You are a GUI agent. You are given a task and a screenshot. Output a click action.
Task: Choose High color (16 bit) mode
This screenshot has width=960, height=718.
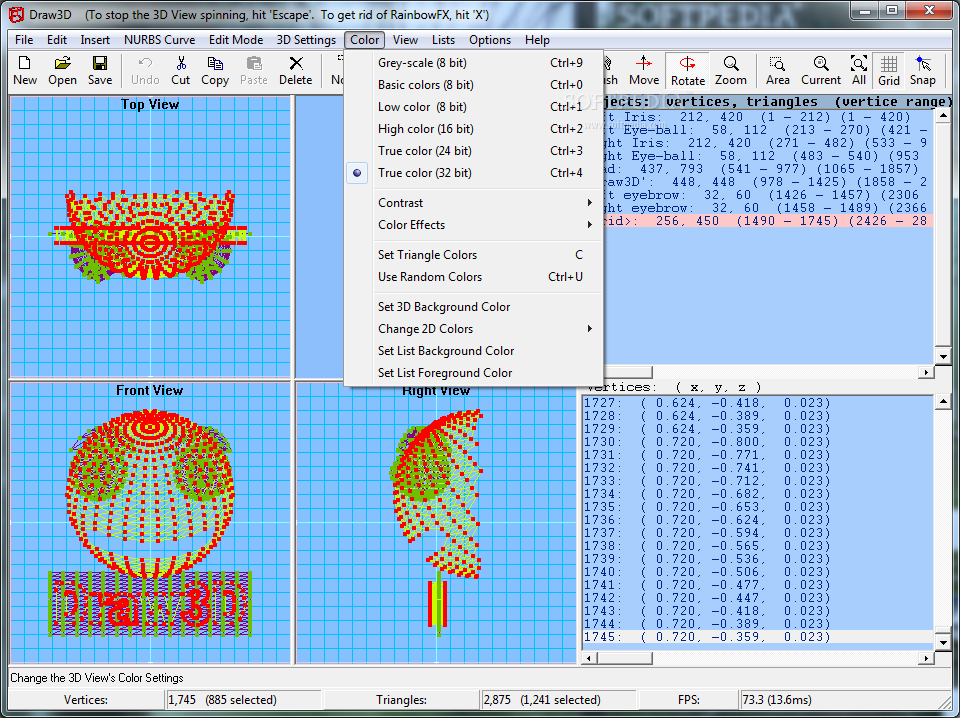tap(475, 129)
